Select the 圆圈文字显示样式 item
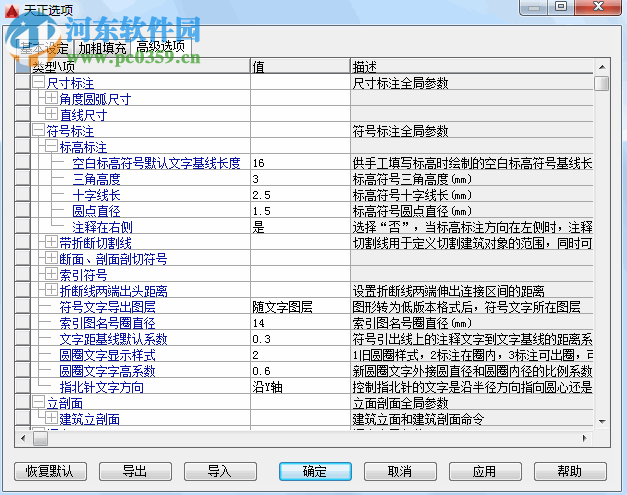Viewport: 627px width, 495px height. click(x=108, y=355)
